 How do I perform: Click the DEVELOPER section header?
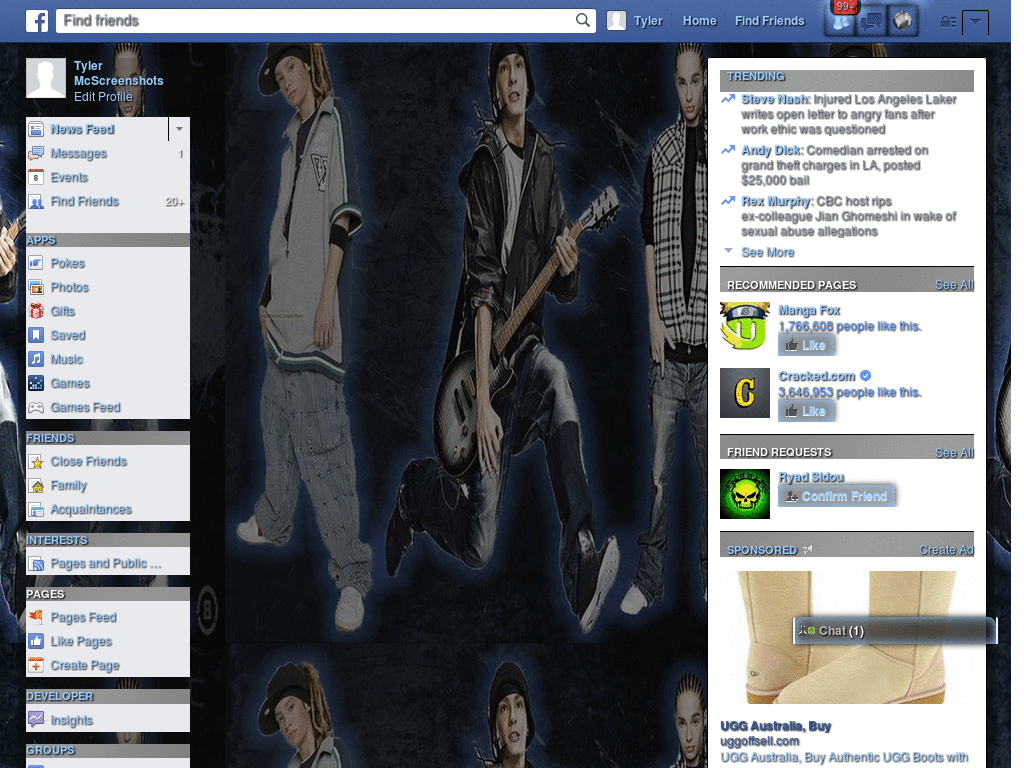tap(59, 696)
